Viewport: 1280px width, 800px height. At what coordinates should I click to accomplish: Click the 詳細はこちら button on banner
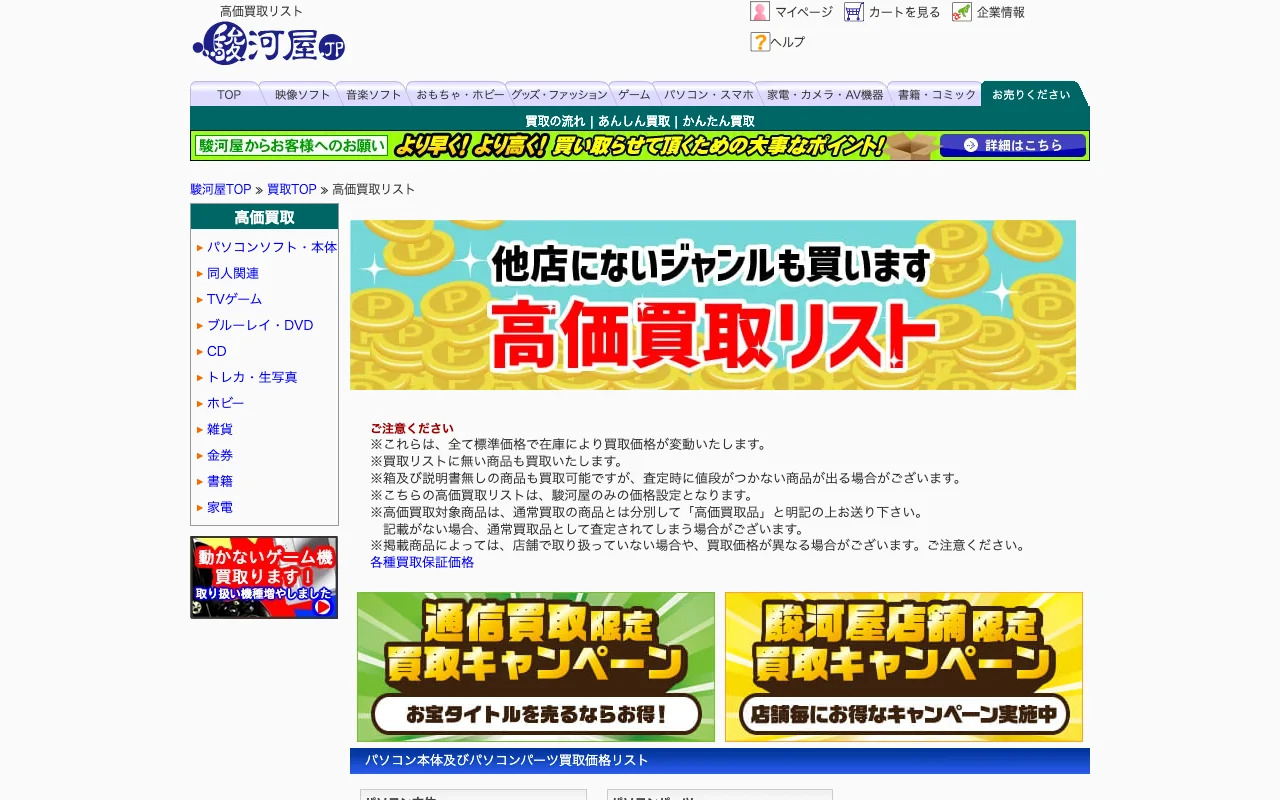pyautogui.click(x=1013, y=146)
